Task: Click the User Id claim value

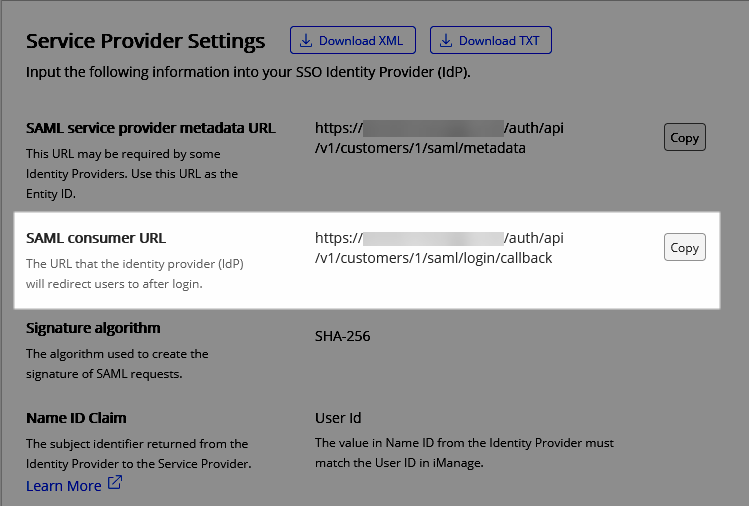Action: tap(338, 418)
